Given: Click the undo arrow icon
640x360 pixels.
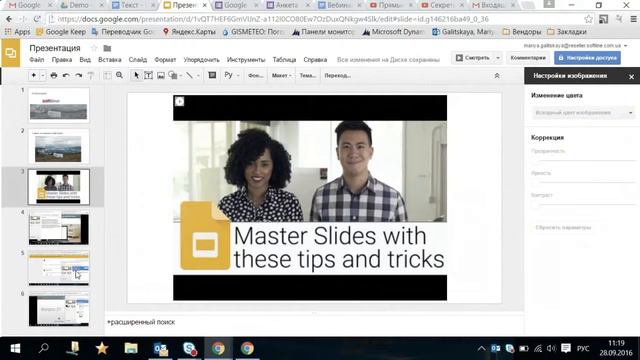Looking at the screenshot, I should pos(66,76).
